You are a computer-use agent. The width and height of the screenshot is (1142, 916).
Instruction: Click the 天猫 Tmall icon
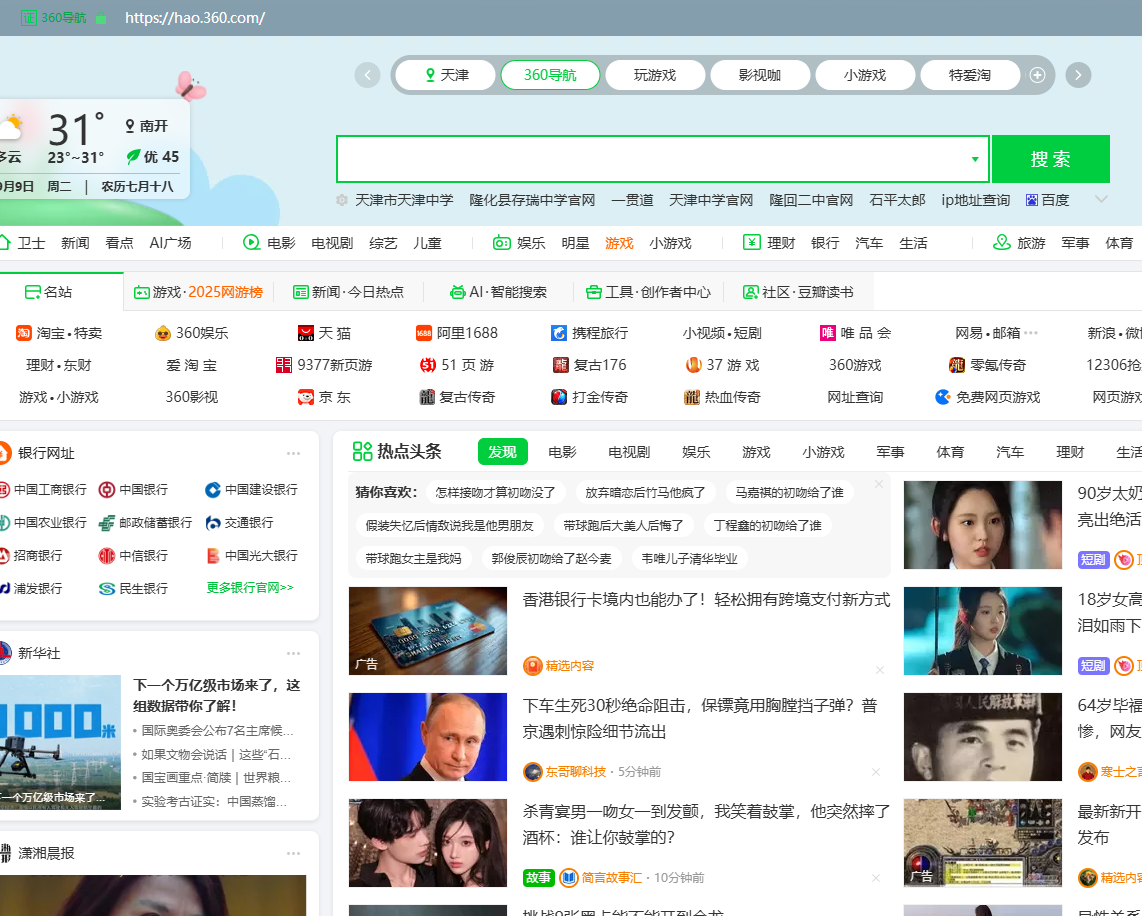pyautogui.click(x=306, y=333)
